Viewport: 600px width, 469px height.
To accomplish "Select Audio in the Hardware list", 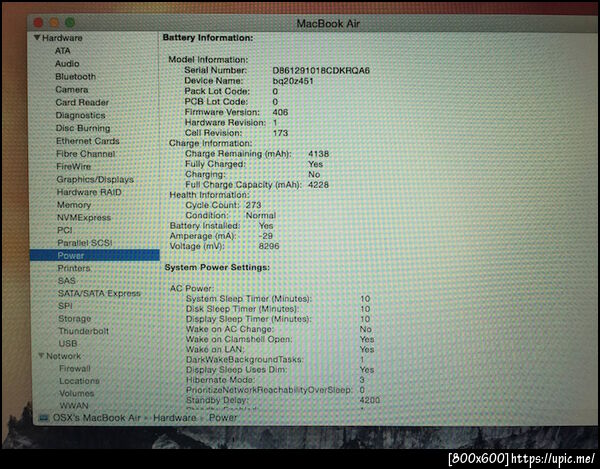I will pos(67,64).
